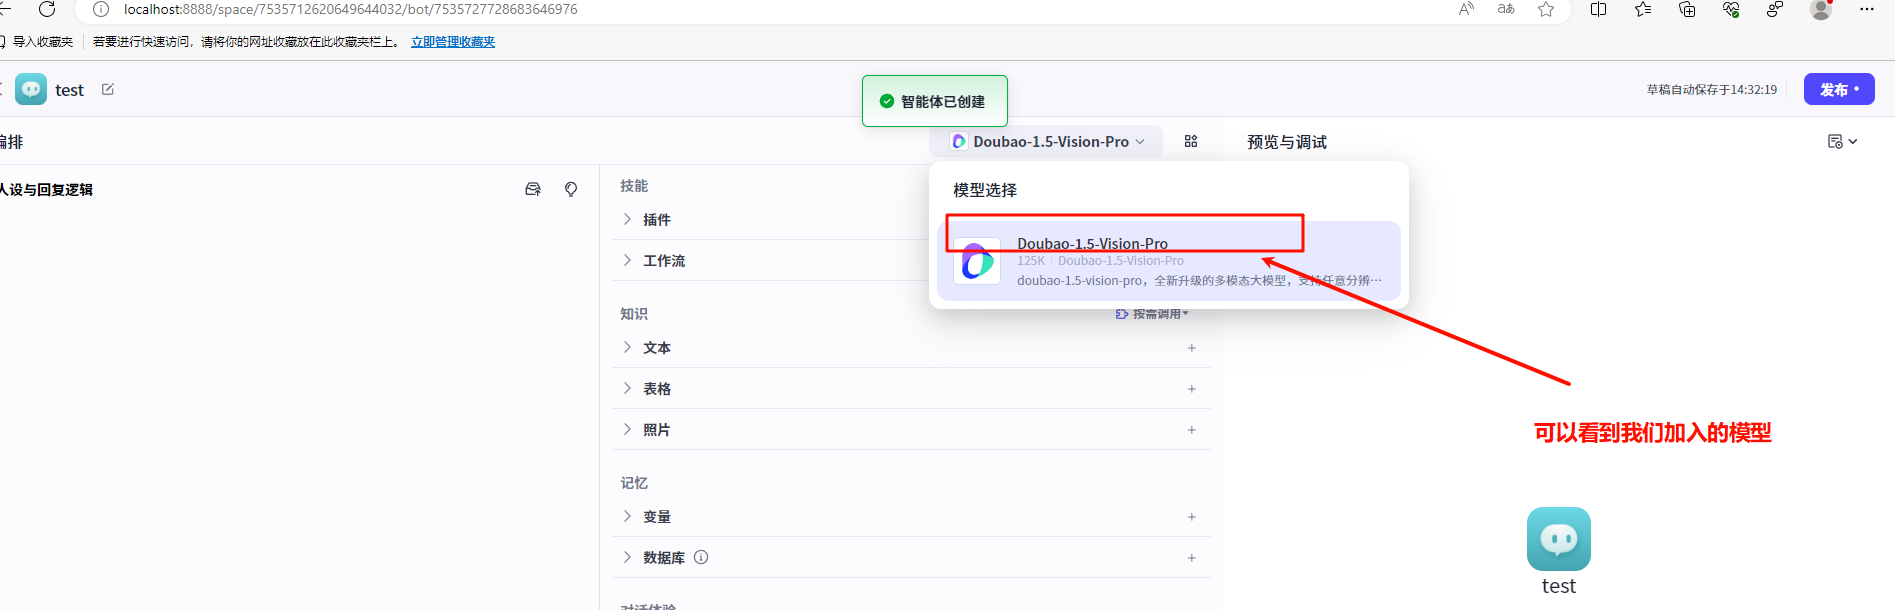Image resolution: width=1895 pixels, height=610 pixels.
Task: Click the 智能体已创建 notification toast
Action: pyautogui.click(x=934, y=101)
